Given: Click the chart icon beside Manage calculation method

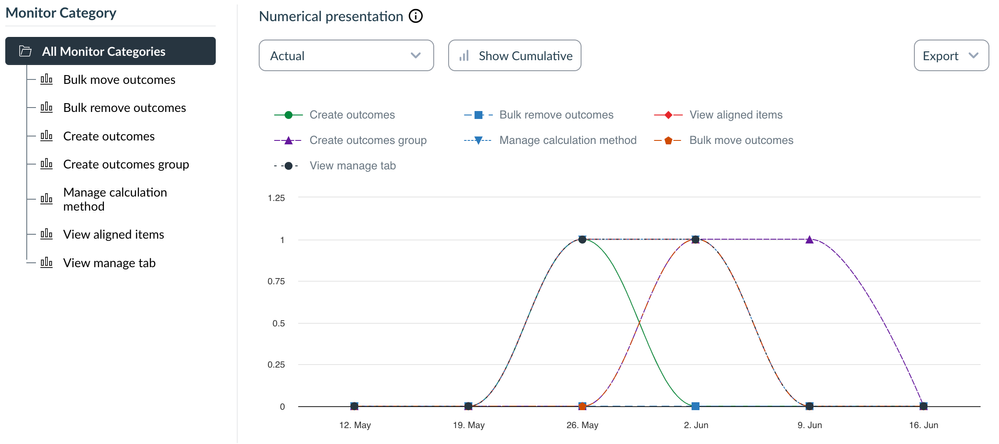Looking at the screenshot, I should click(x=46, y=199).
